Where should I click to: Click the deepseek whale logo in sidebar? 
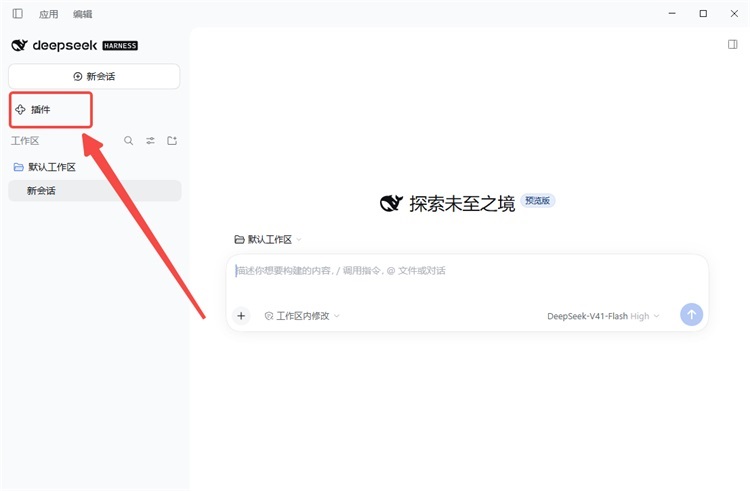[x=20, y=45]
